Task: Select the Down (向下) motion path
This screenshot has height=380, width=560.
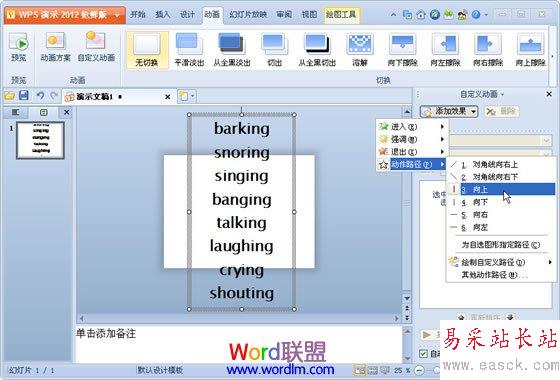Action: pos(501,202)
